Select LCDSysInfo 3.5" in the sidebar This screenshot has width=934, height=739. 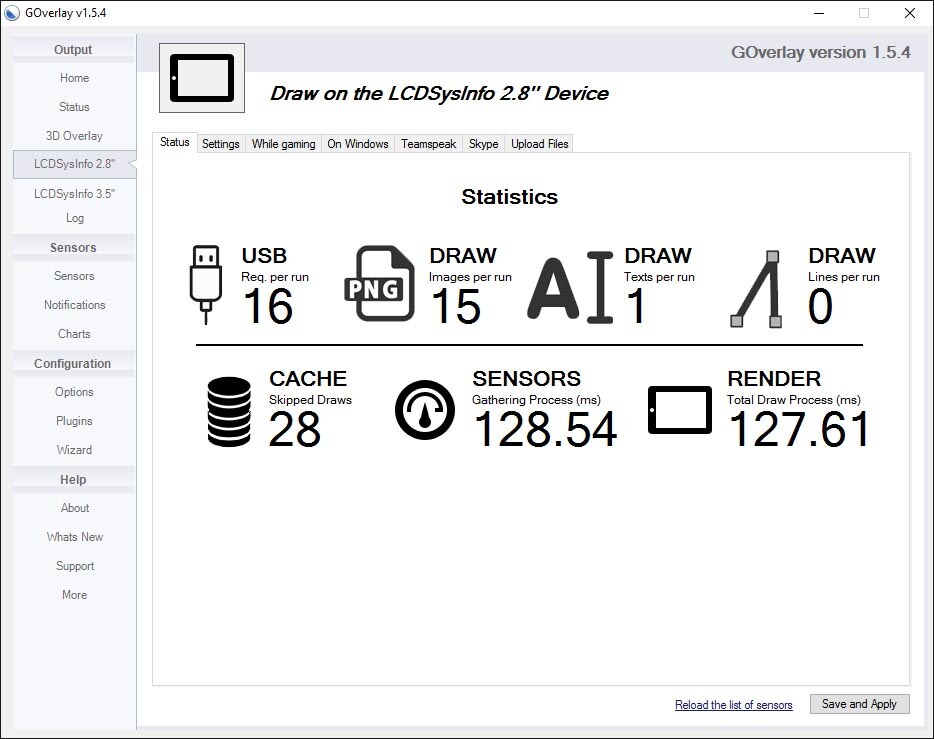coord(74,194)
